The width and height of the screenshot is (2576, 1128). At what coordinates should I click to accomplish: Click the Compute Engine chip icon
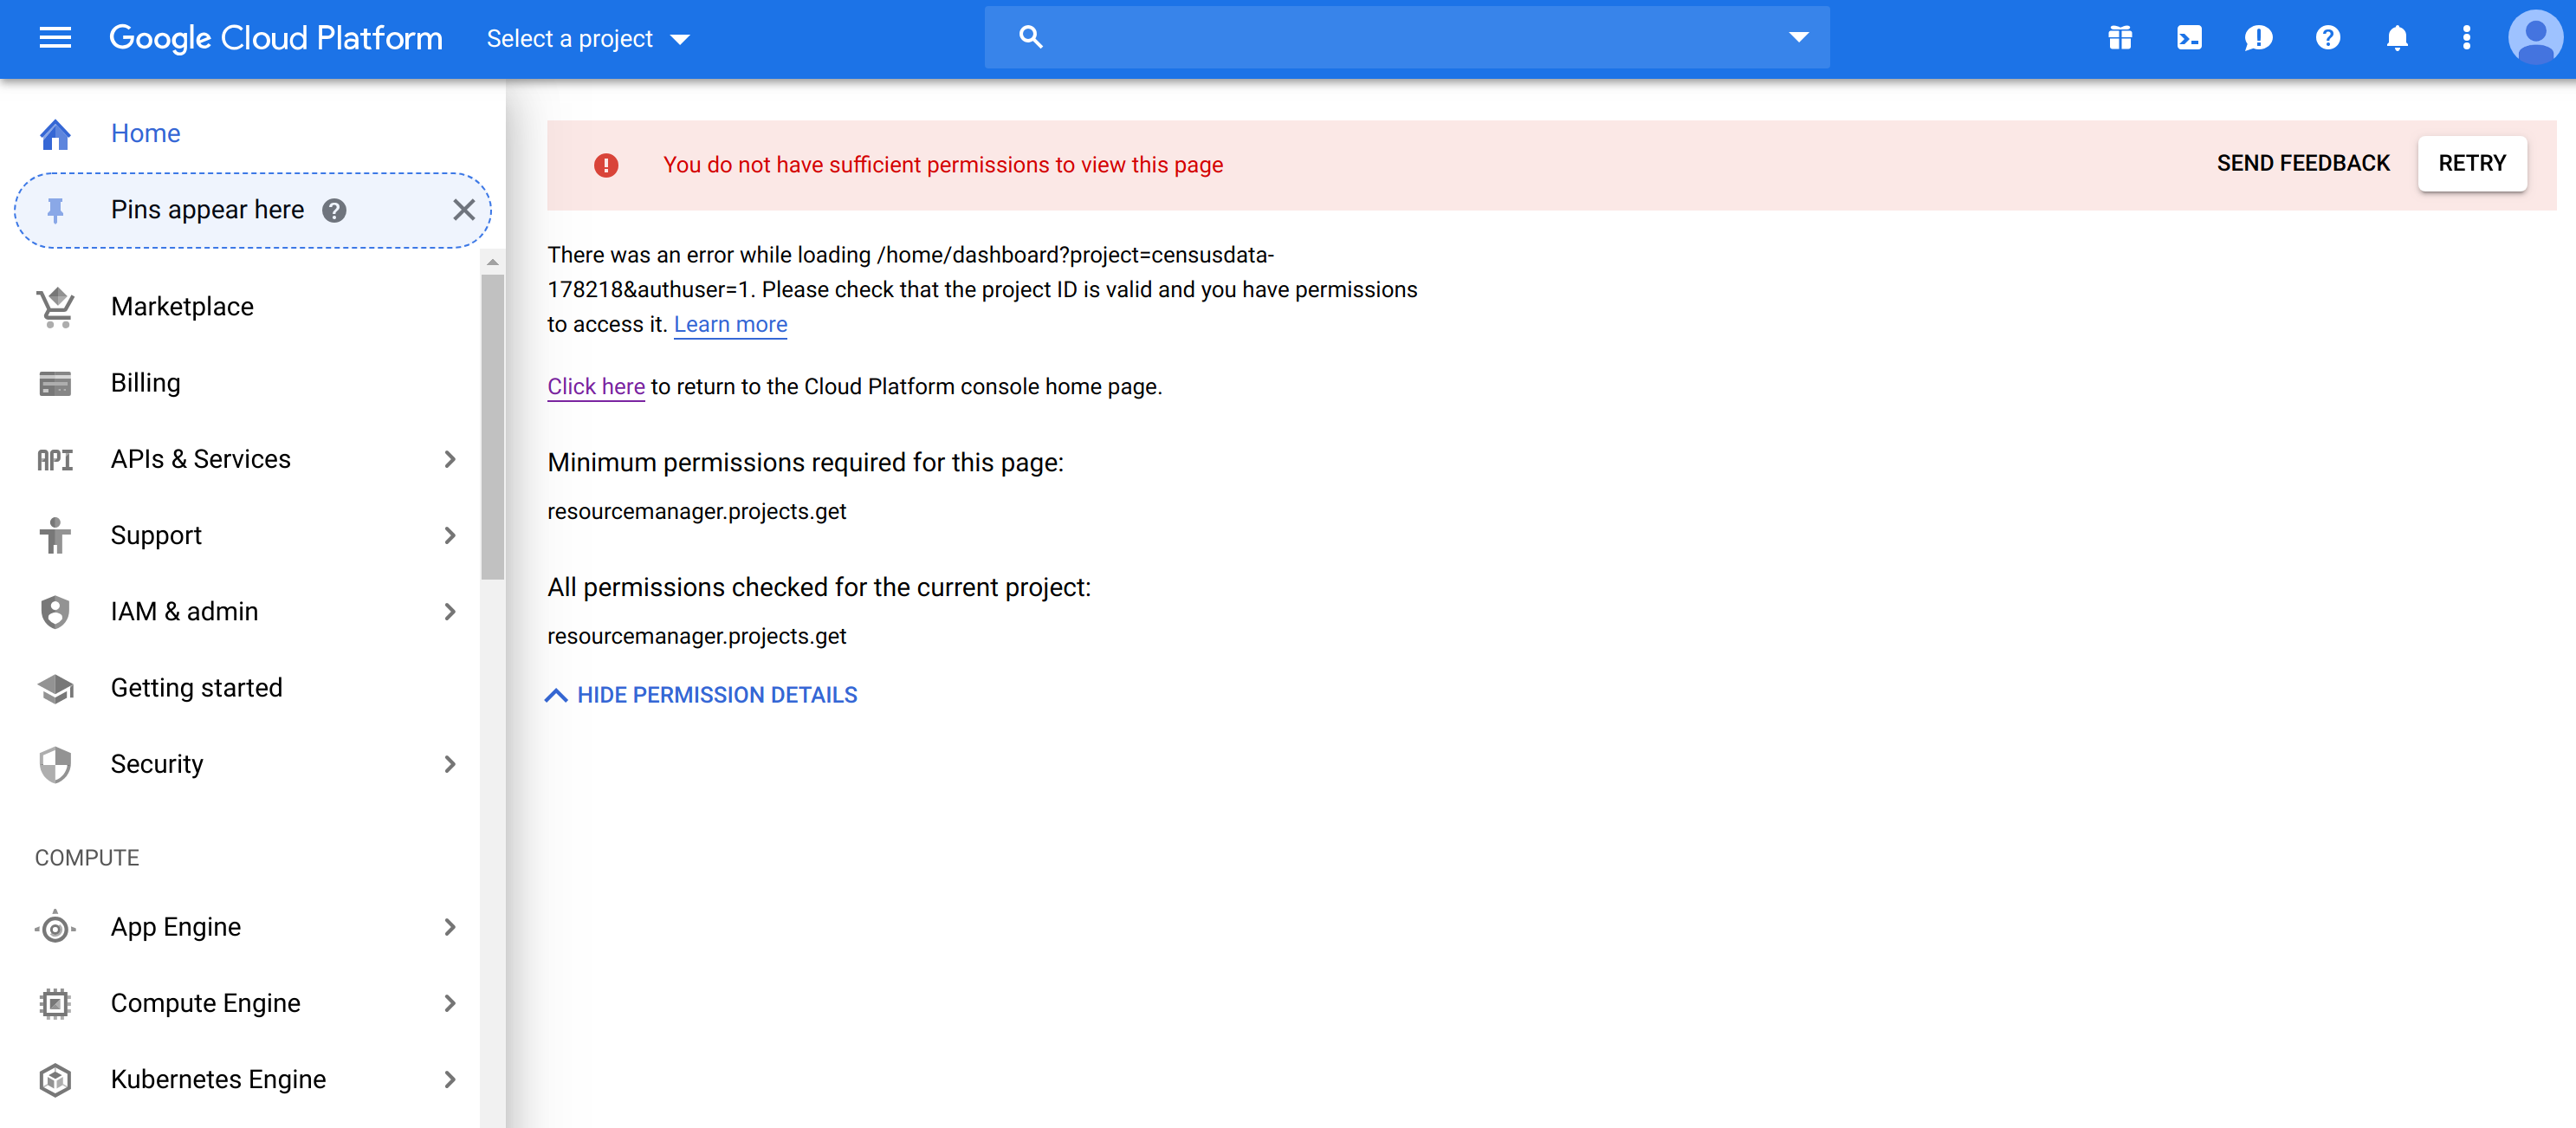55,1003
